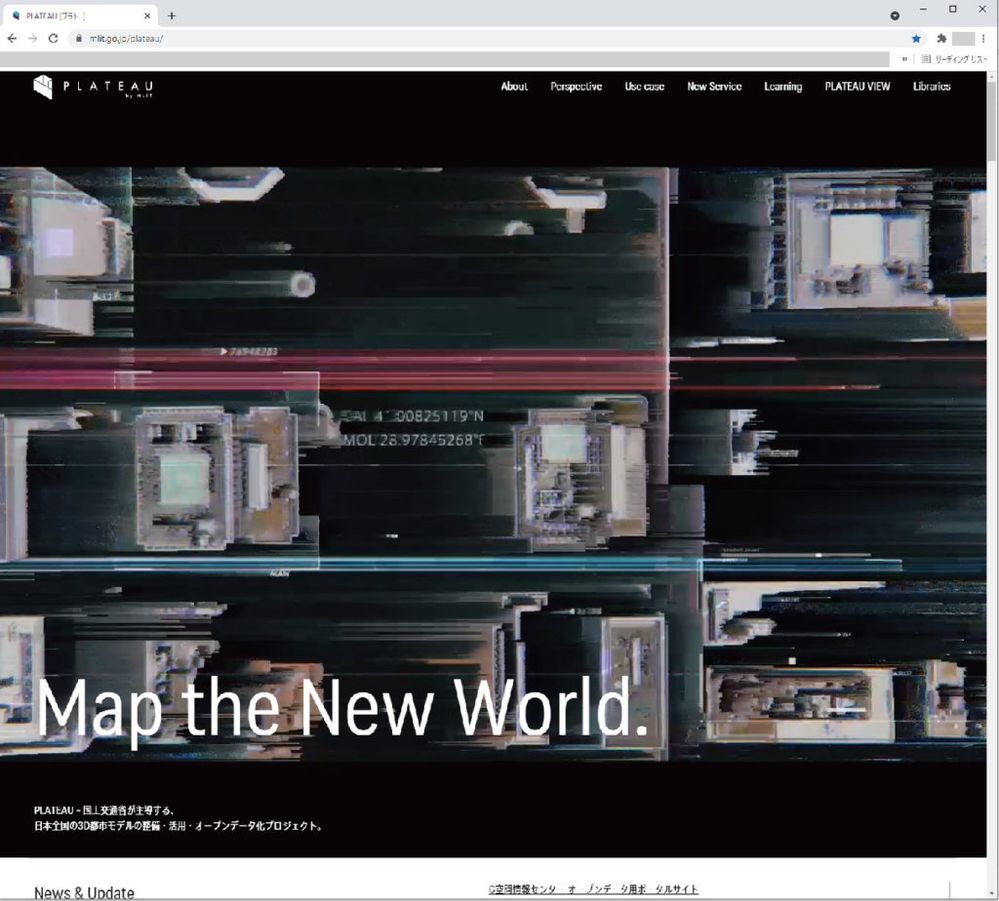Click the browser forward arrow
999x901 pixels.
pyautogui.click(x=32, y=39)
